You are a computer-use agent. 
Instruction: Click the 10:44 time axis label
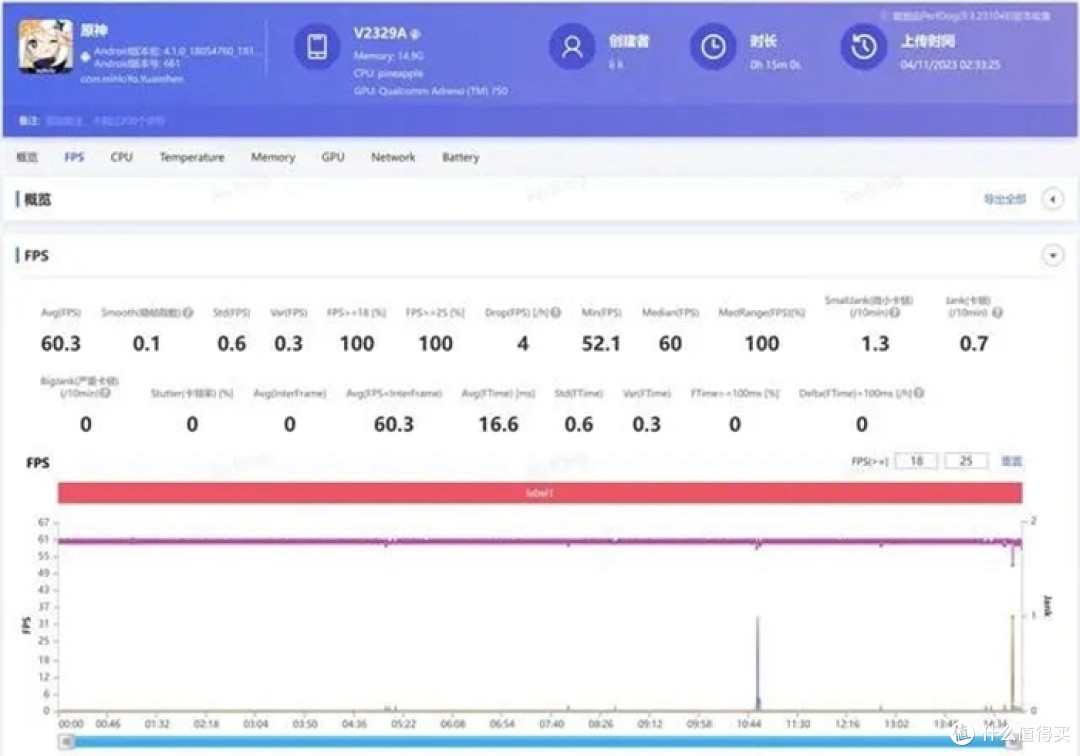coord(749,724)
